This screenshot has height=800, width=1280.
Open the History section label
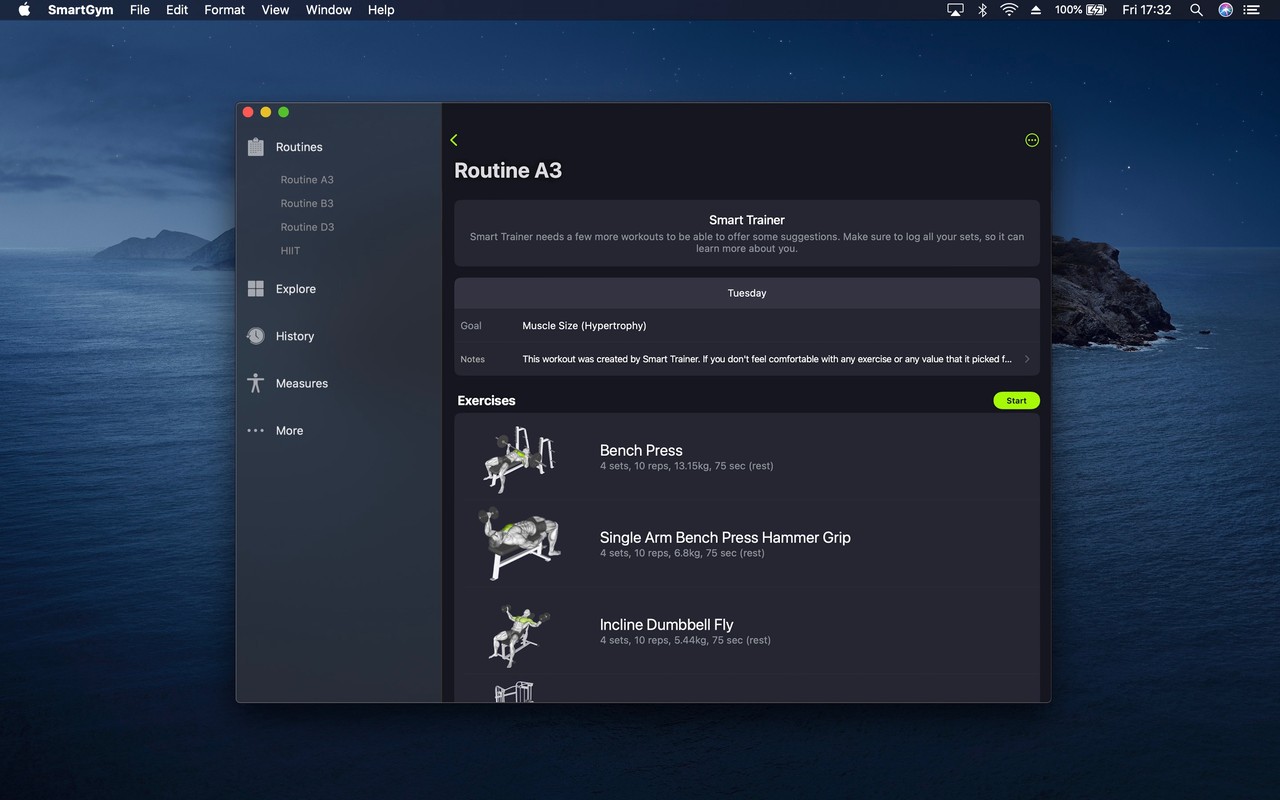295,336
